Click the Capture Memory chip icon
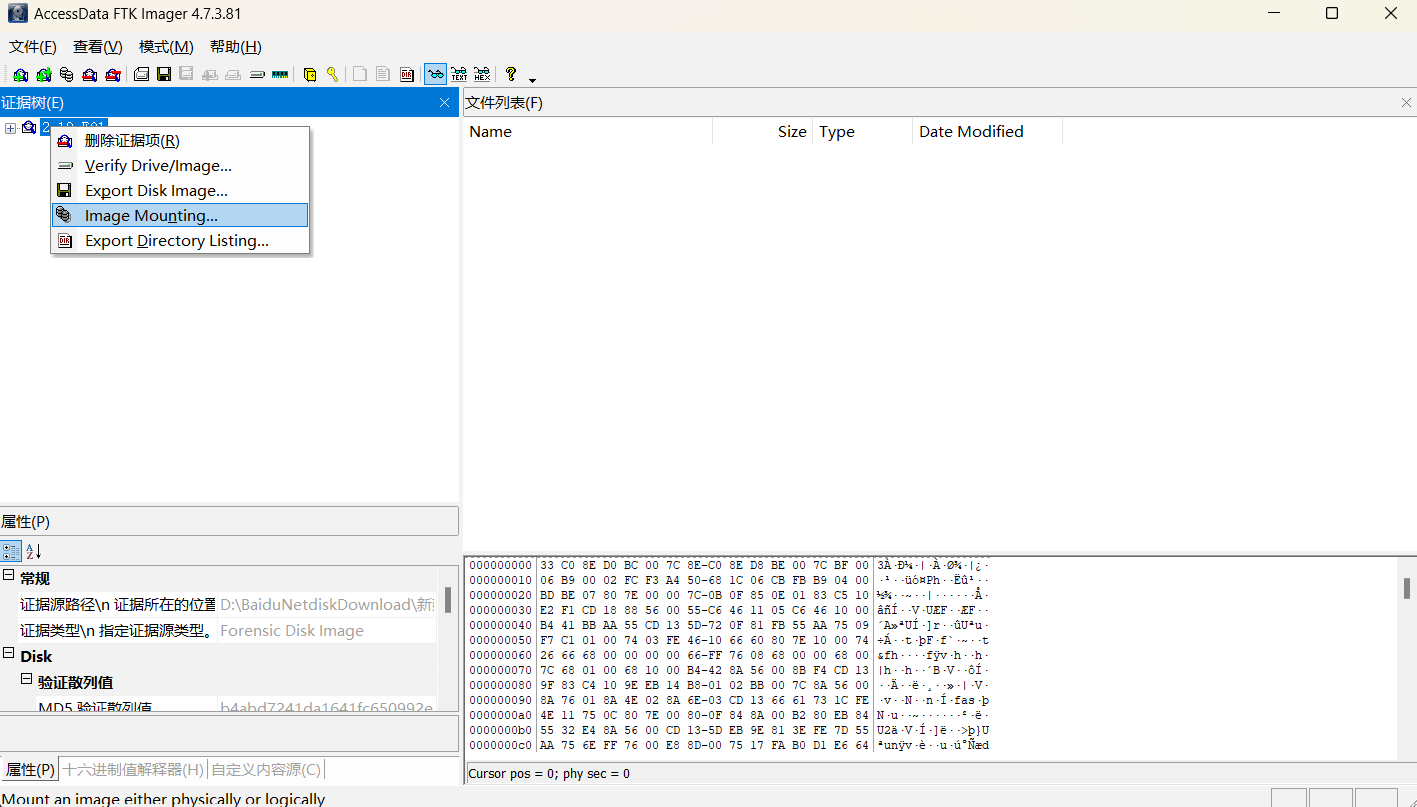The height and width of the screenshot is (807, 1417). [x=280, y=74]
